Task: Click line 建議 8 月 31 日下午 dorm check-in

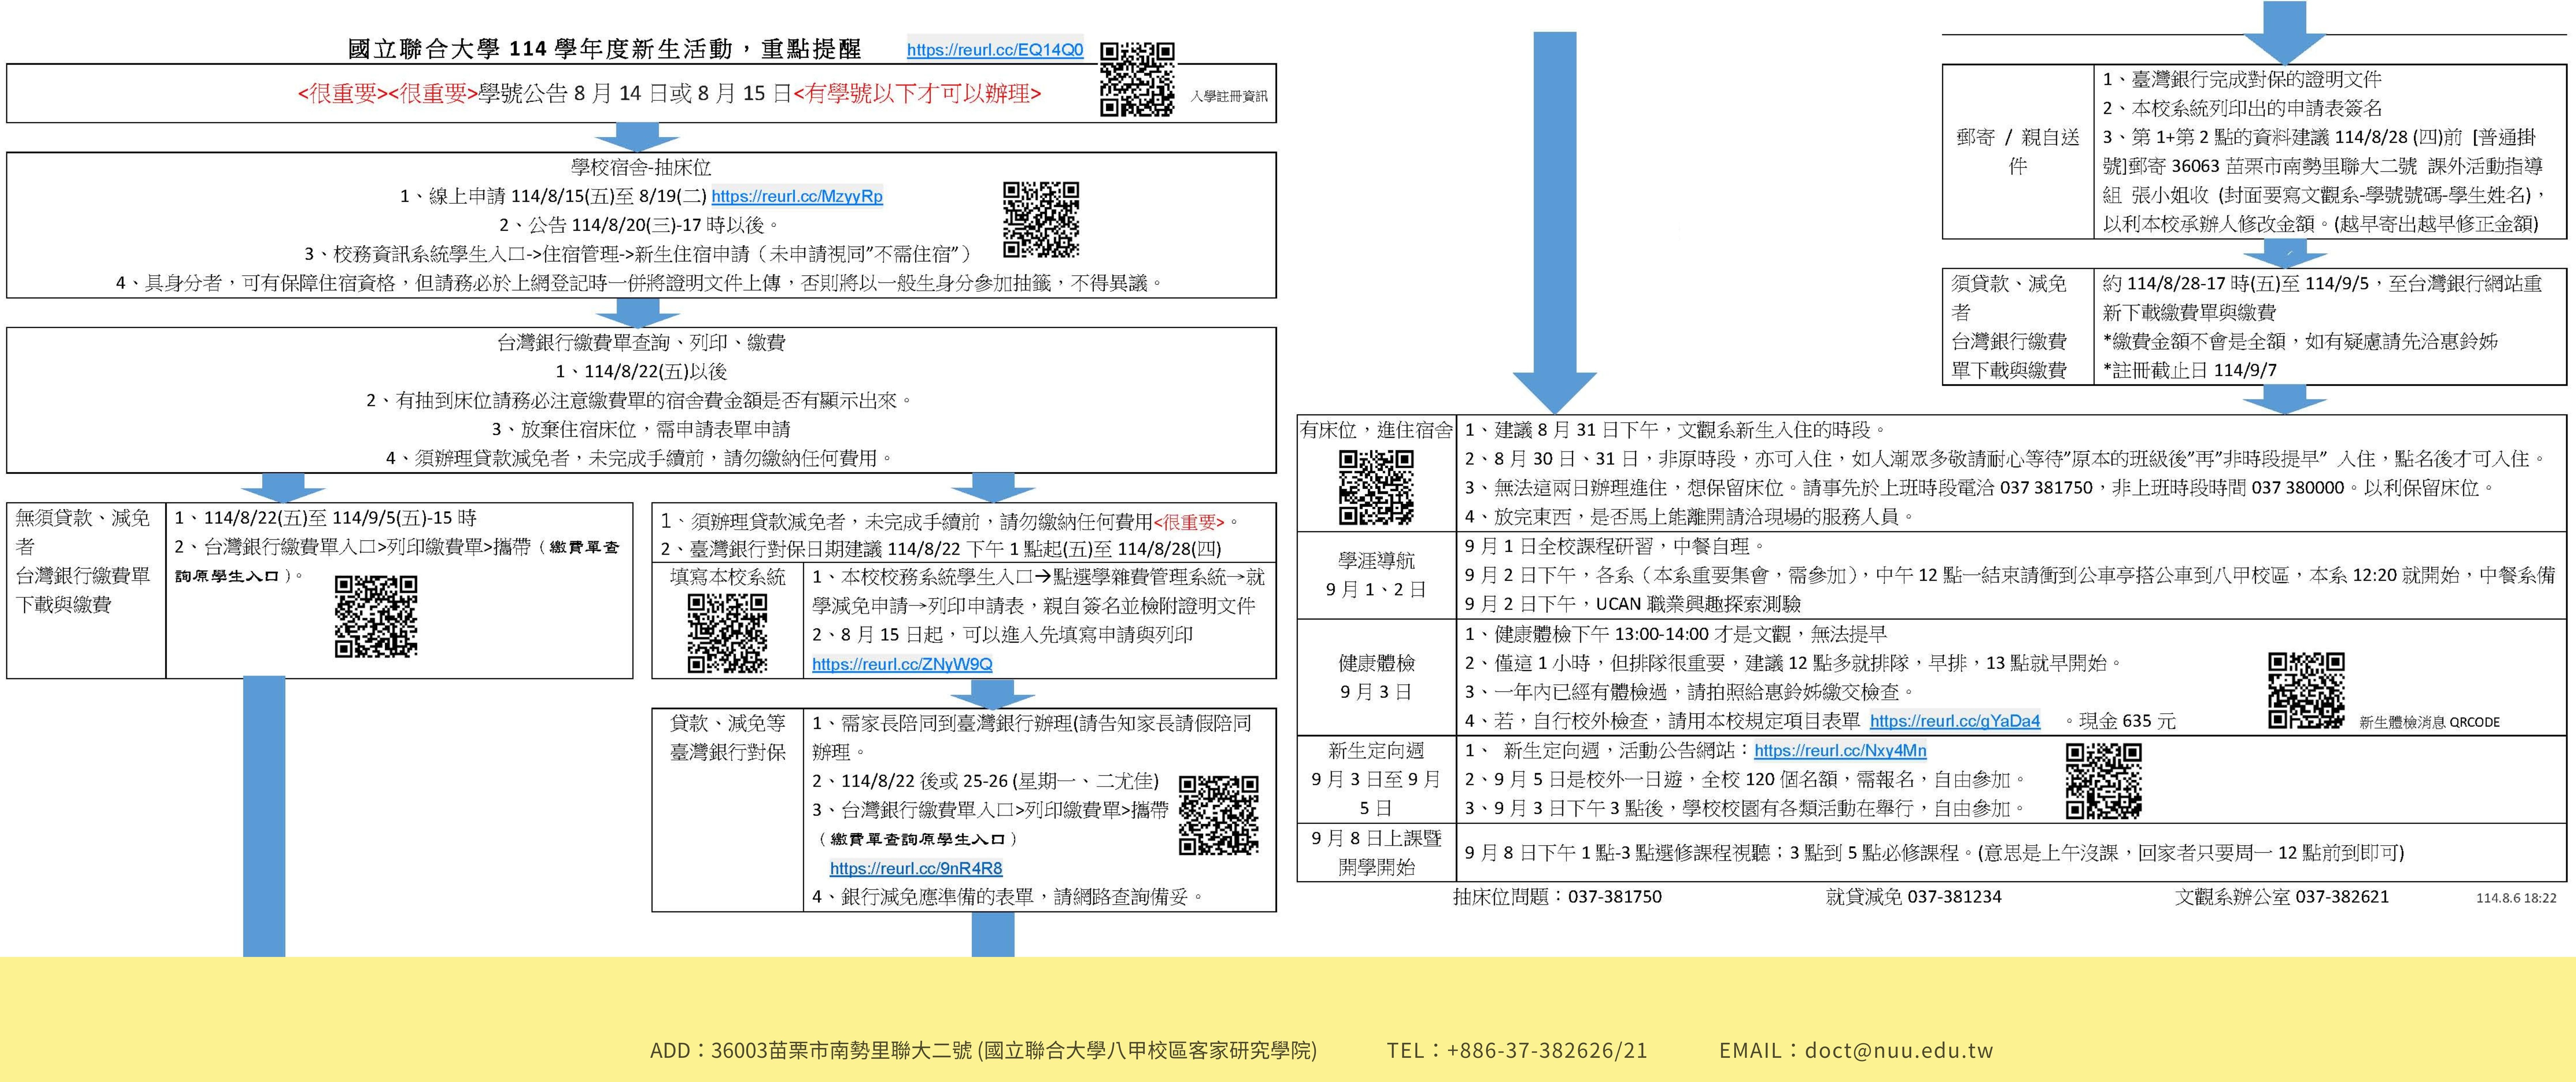Action: coord(1675,430)
